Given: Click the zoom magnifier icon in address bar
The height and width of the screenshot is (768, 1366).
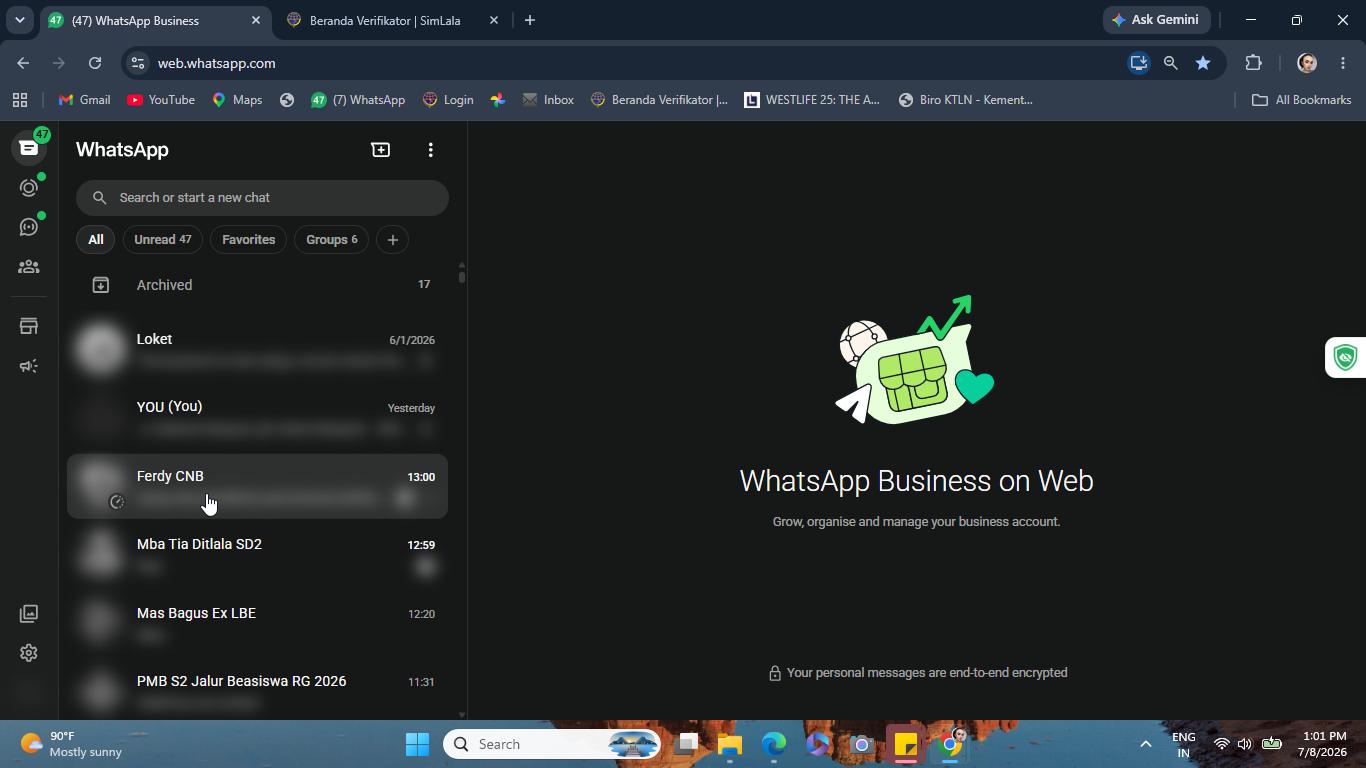Looking at the screenshot, I should pyautogui.click(x=1170, y=63).
